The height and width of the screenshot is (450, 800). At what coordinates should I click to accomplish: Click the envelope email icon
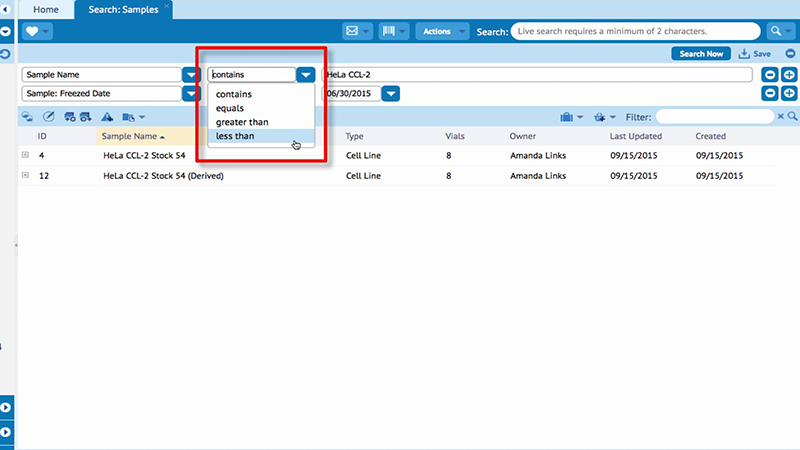click(x=353, y=32)
